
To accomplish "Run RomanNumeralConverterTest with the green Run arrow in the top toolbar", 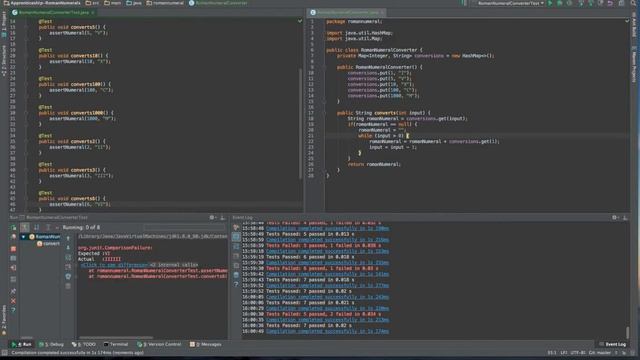I will 550,3.
